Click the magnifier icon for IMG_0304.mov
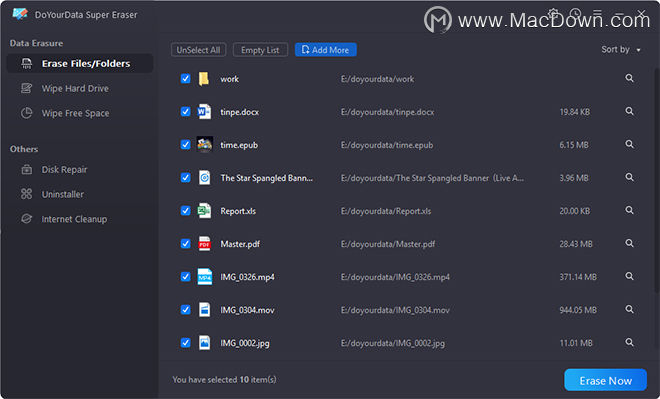The width and height of the screenshot is (660, 399). coord(629,309)
